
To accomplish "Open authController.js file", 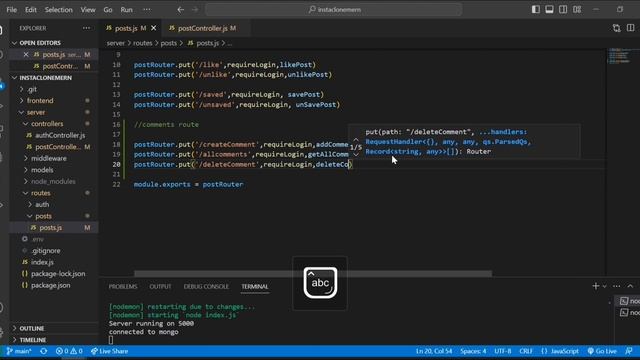I will (x=60, y=135).
